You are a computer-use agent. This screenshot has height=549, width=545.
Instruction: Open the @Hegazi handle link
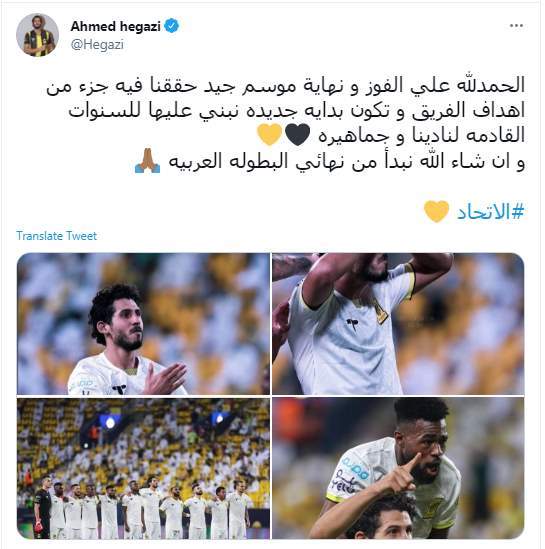pyautogui.click(x=97, y=45)
